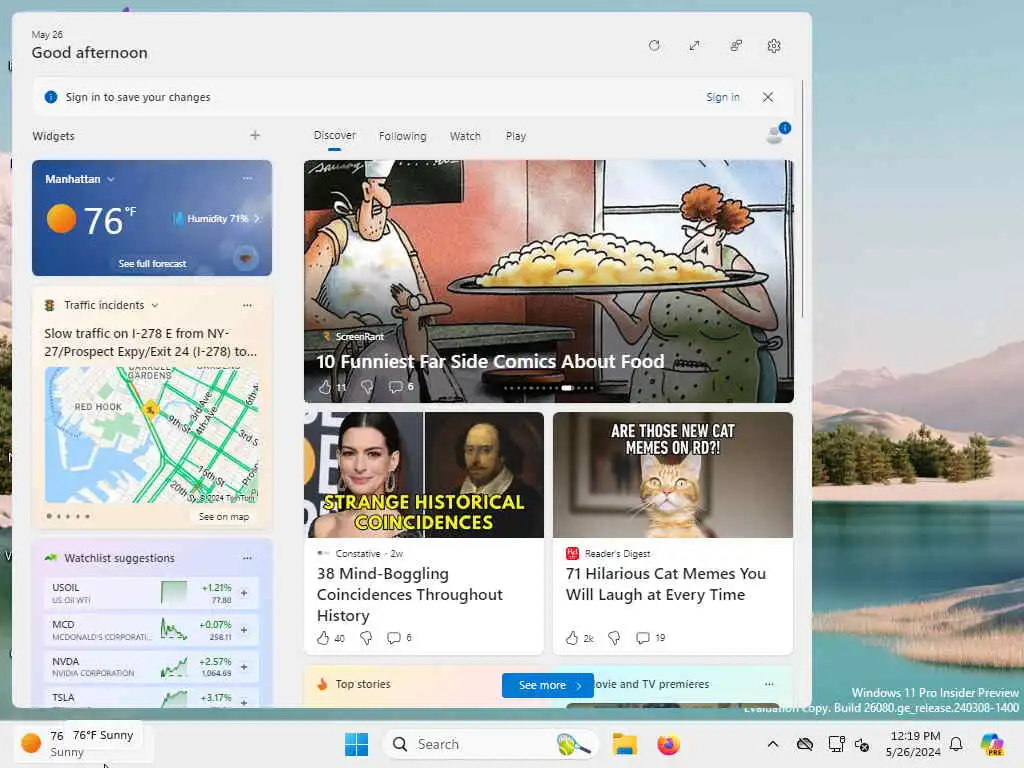Click See on map link
1024x768 pixels.
point(223,517)
